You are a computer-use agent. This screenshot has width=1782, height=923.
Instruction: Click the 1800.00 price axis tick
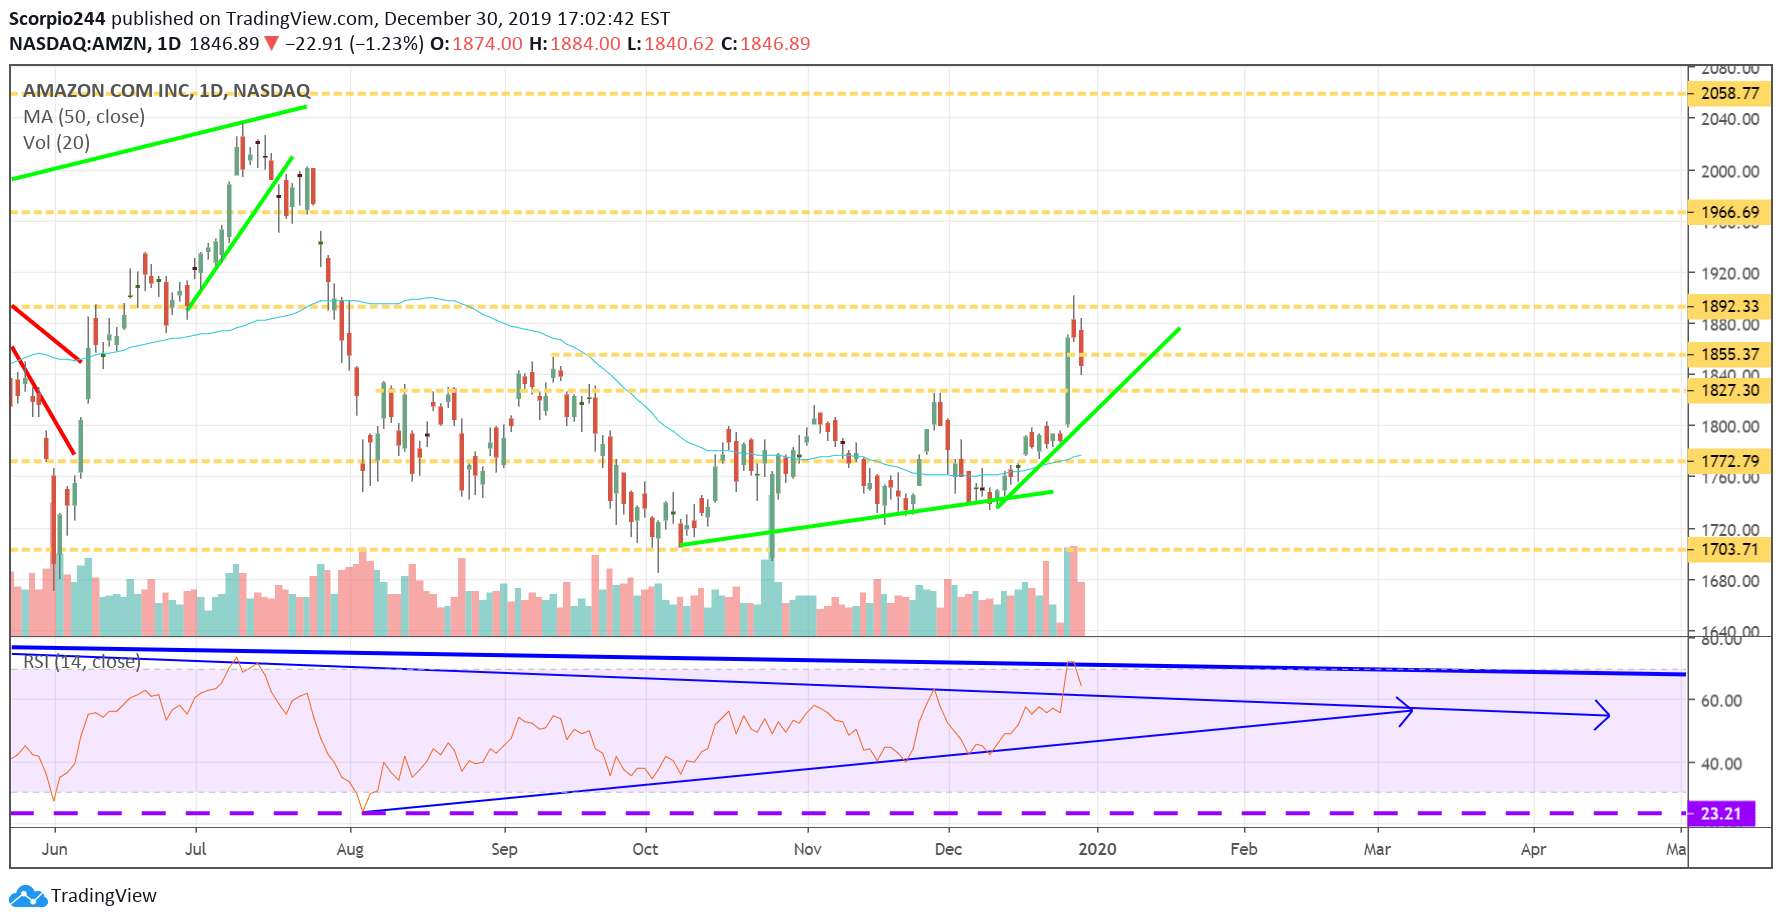1730,426
